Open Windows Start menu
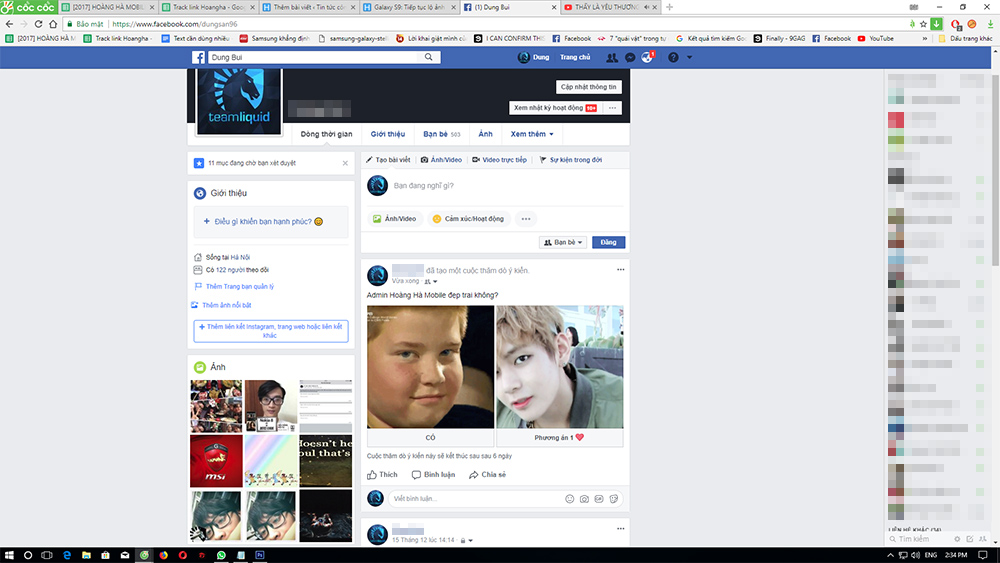1000x563 pixels. pyautogui.click(x=9, y=555)
